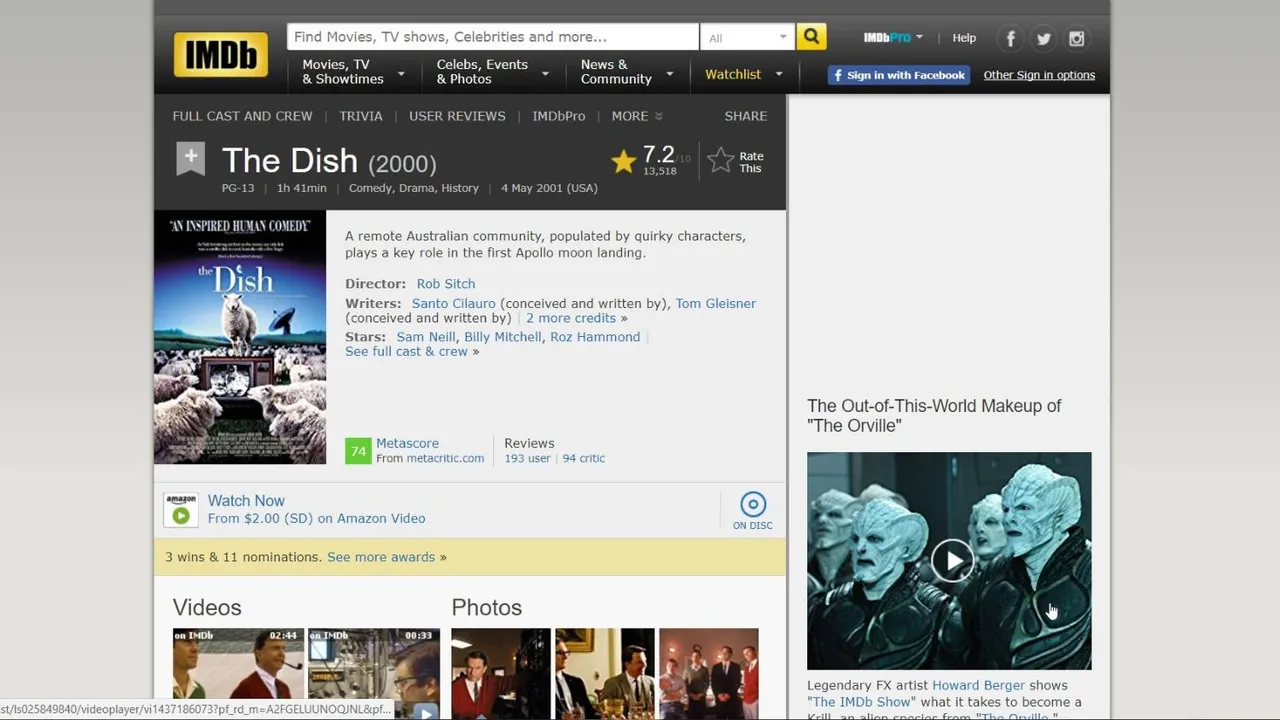Open the All search category dropdown
Screen dimensions: 1280x720
pyautogui.click(x=747, y=37)
